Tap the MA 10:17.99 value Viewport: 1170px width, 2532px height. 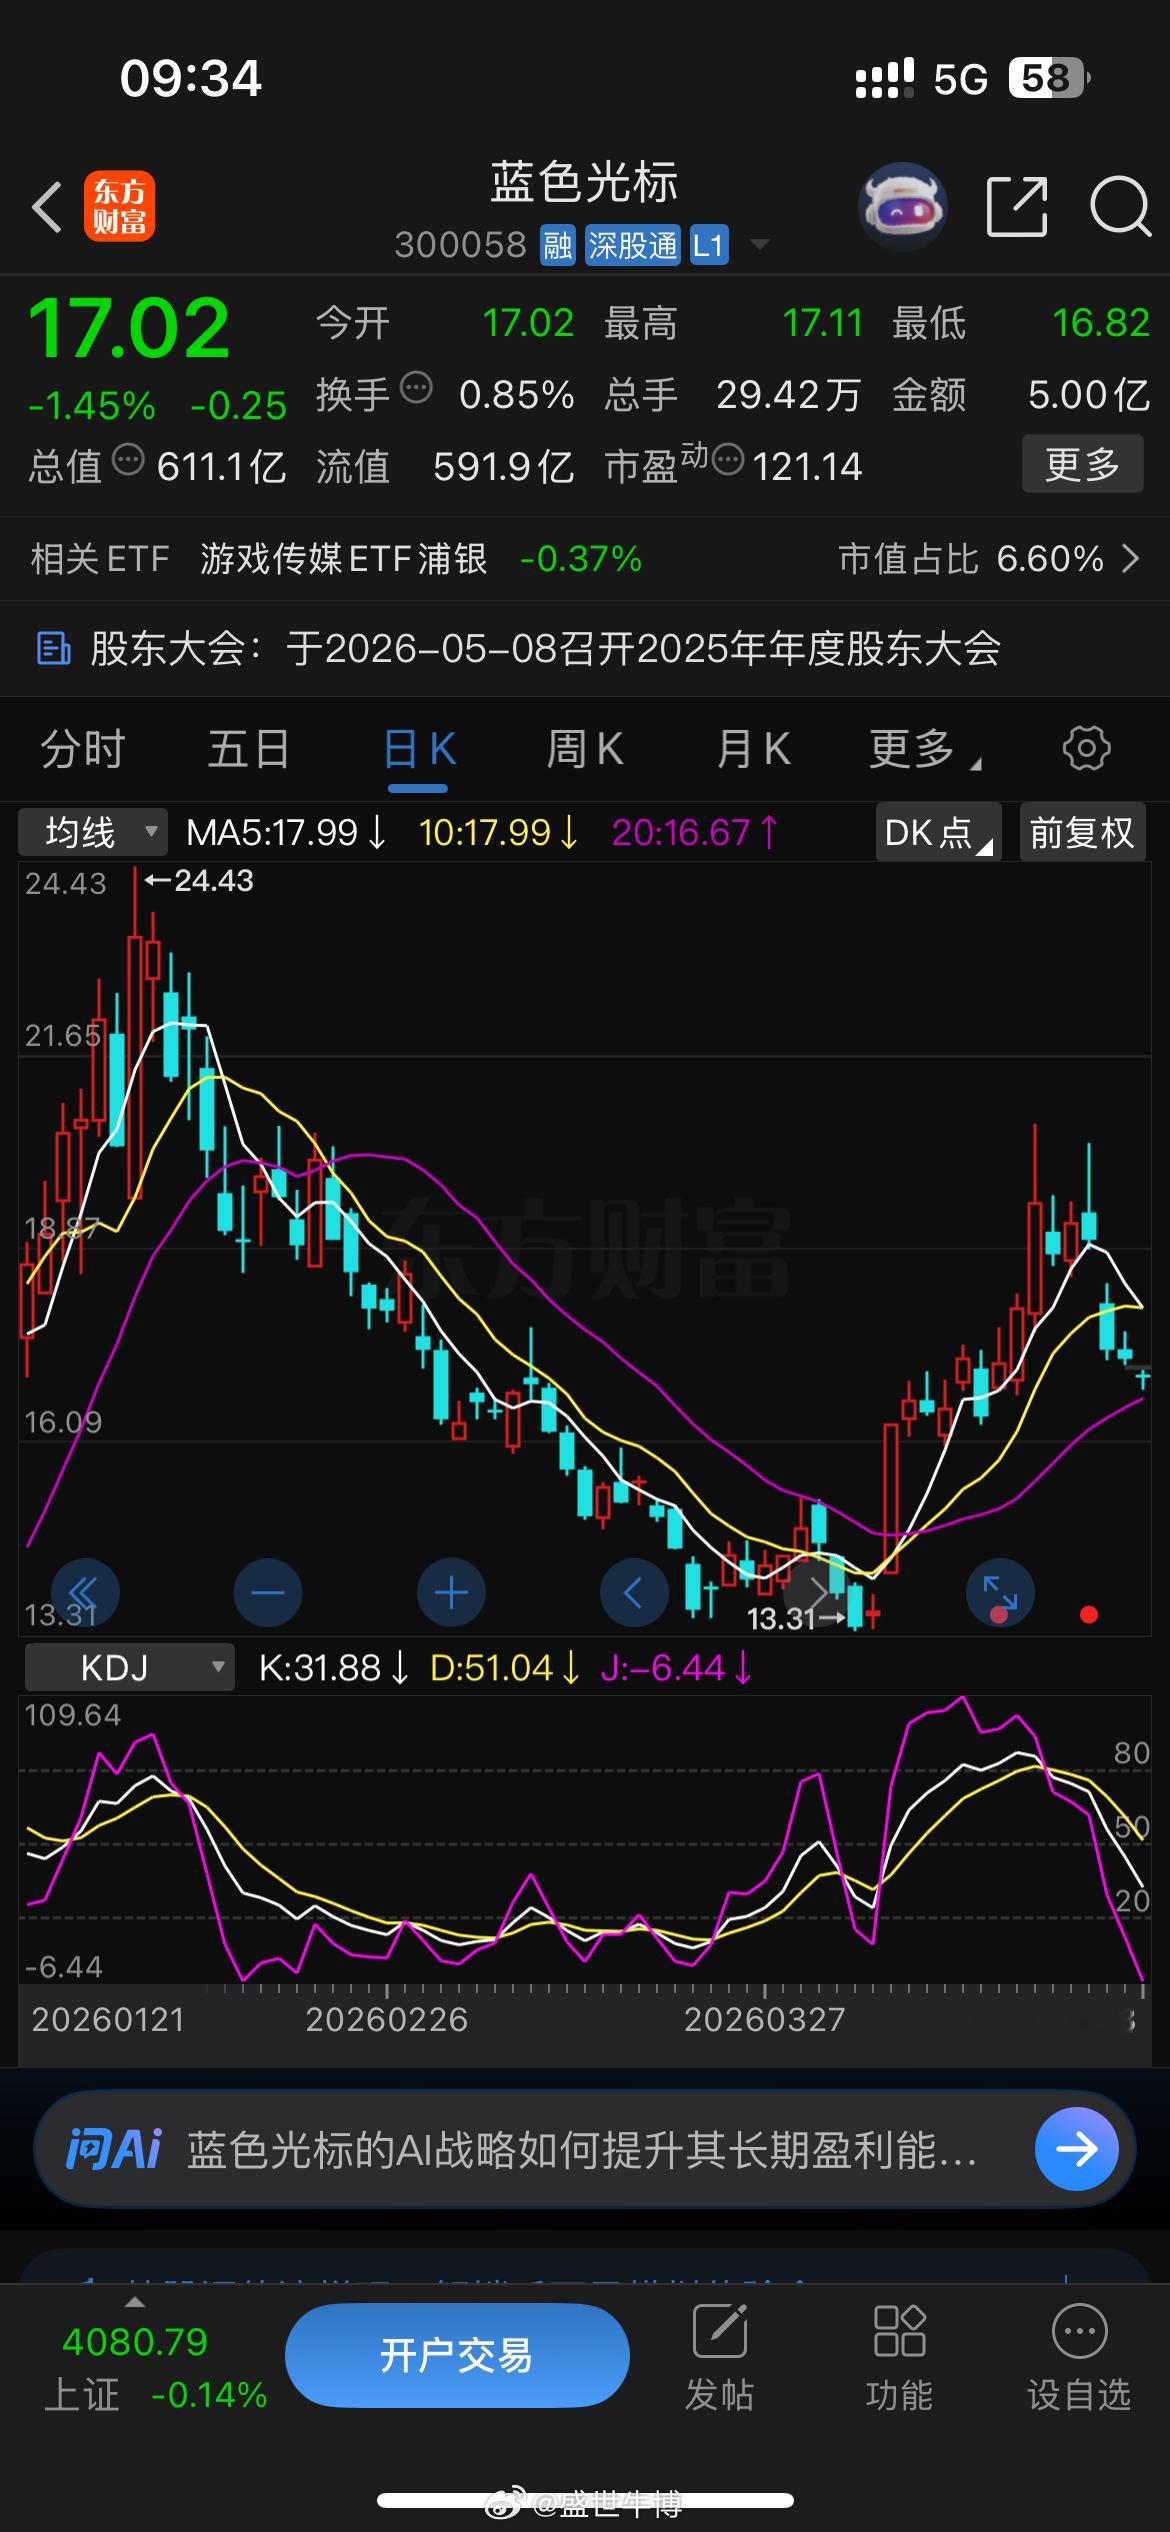[498, 832]
